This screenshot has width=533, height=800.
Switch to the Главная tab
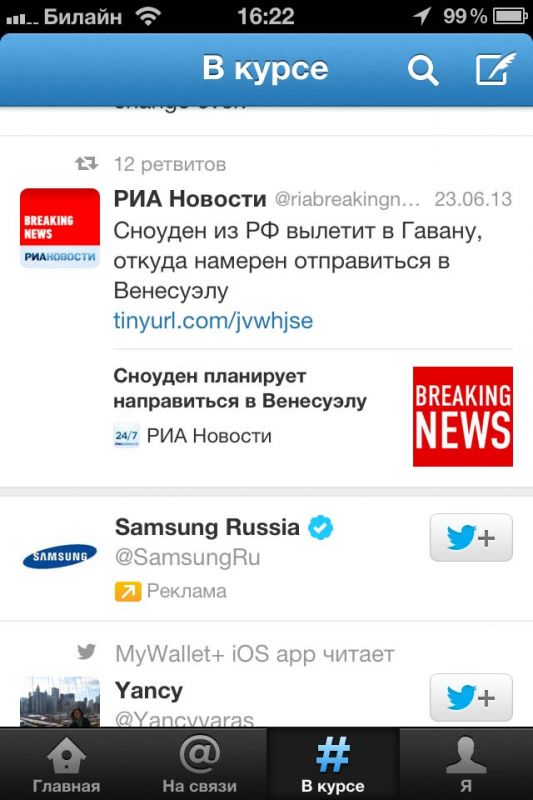(x=66, y=764)
